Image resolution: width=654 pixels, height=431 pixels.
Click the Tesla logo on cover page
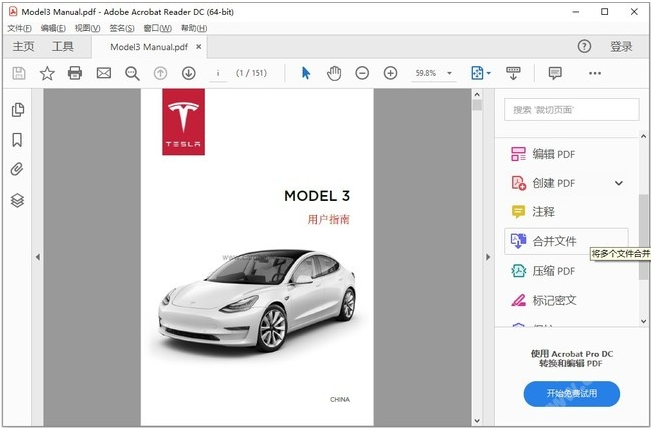[x=184, y=122]
